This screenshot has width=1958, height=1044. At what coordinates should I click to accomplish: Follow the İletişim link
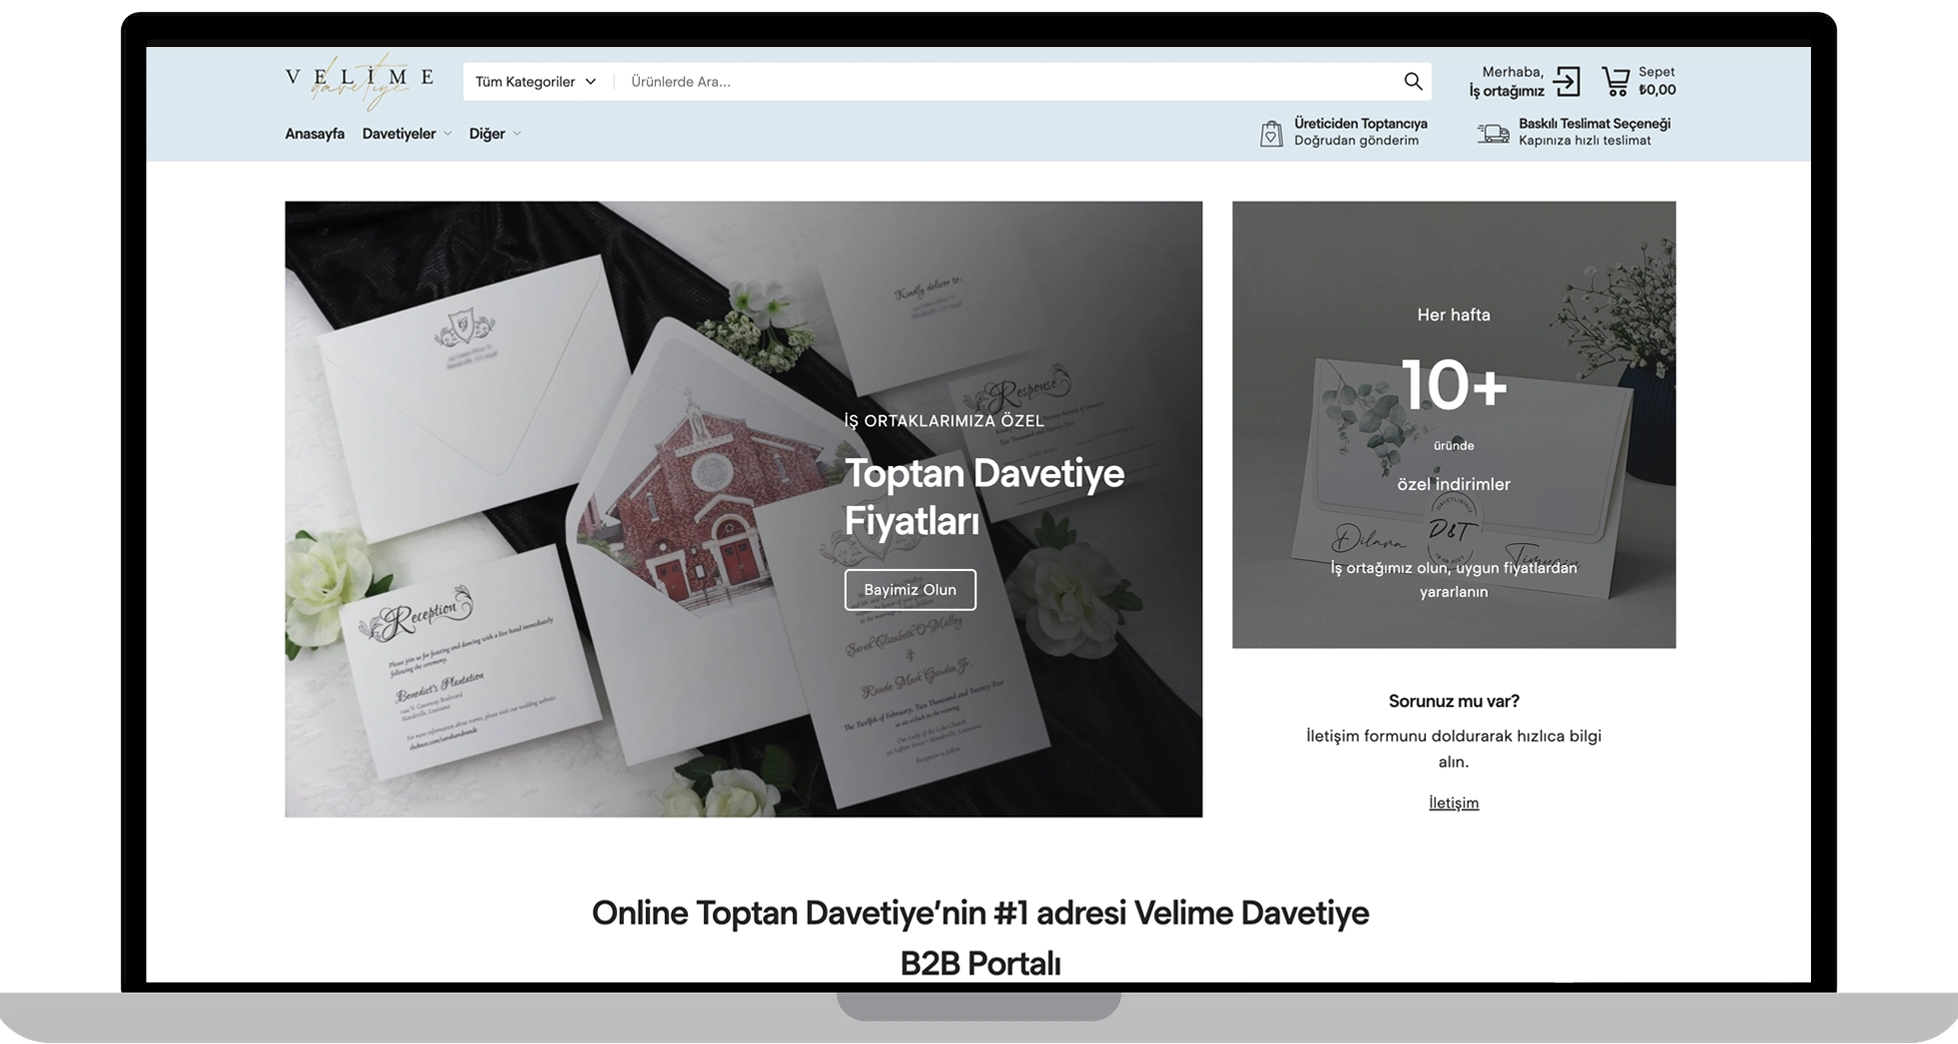[x=1453, y=803]
